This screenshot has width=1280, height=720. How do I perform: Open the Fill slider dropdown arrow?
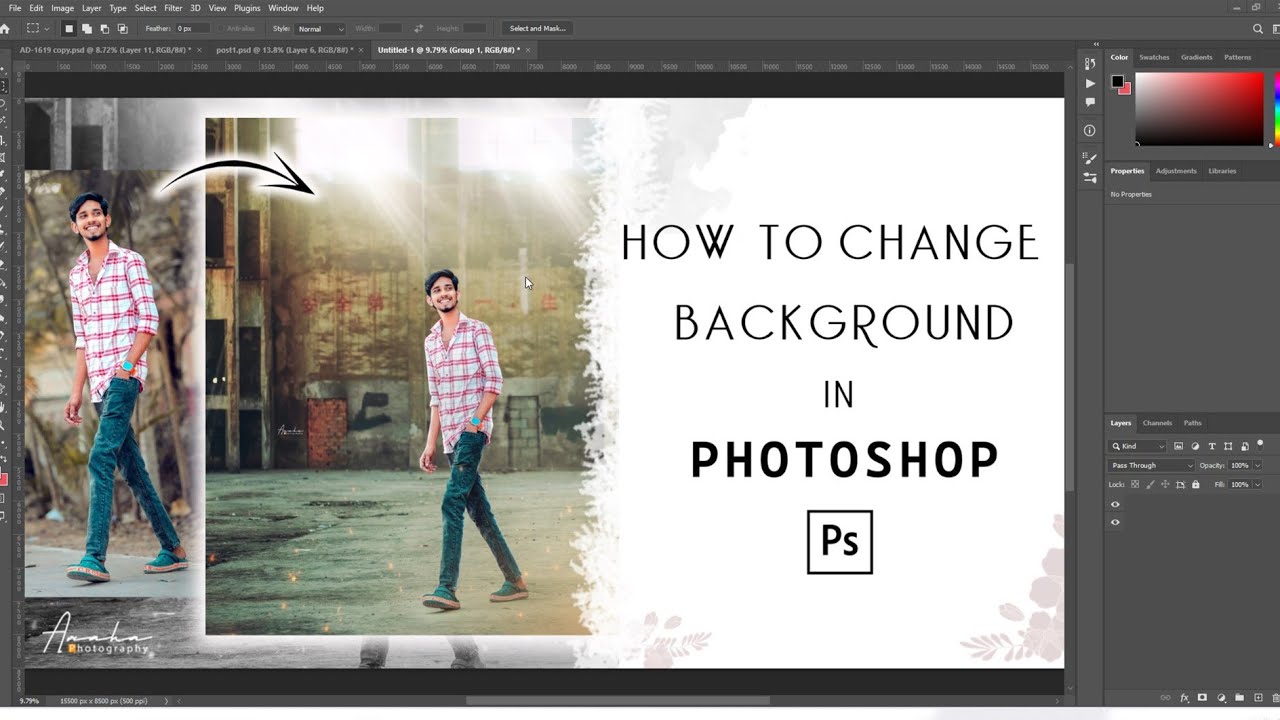[1257, 484]
